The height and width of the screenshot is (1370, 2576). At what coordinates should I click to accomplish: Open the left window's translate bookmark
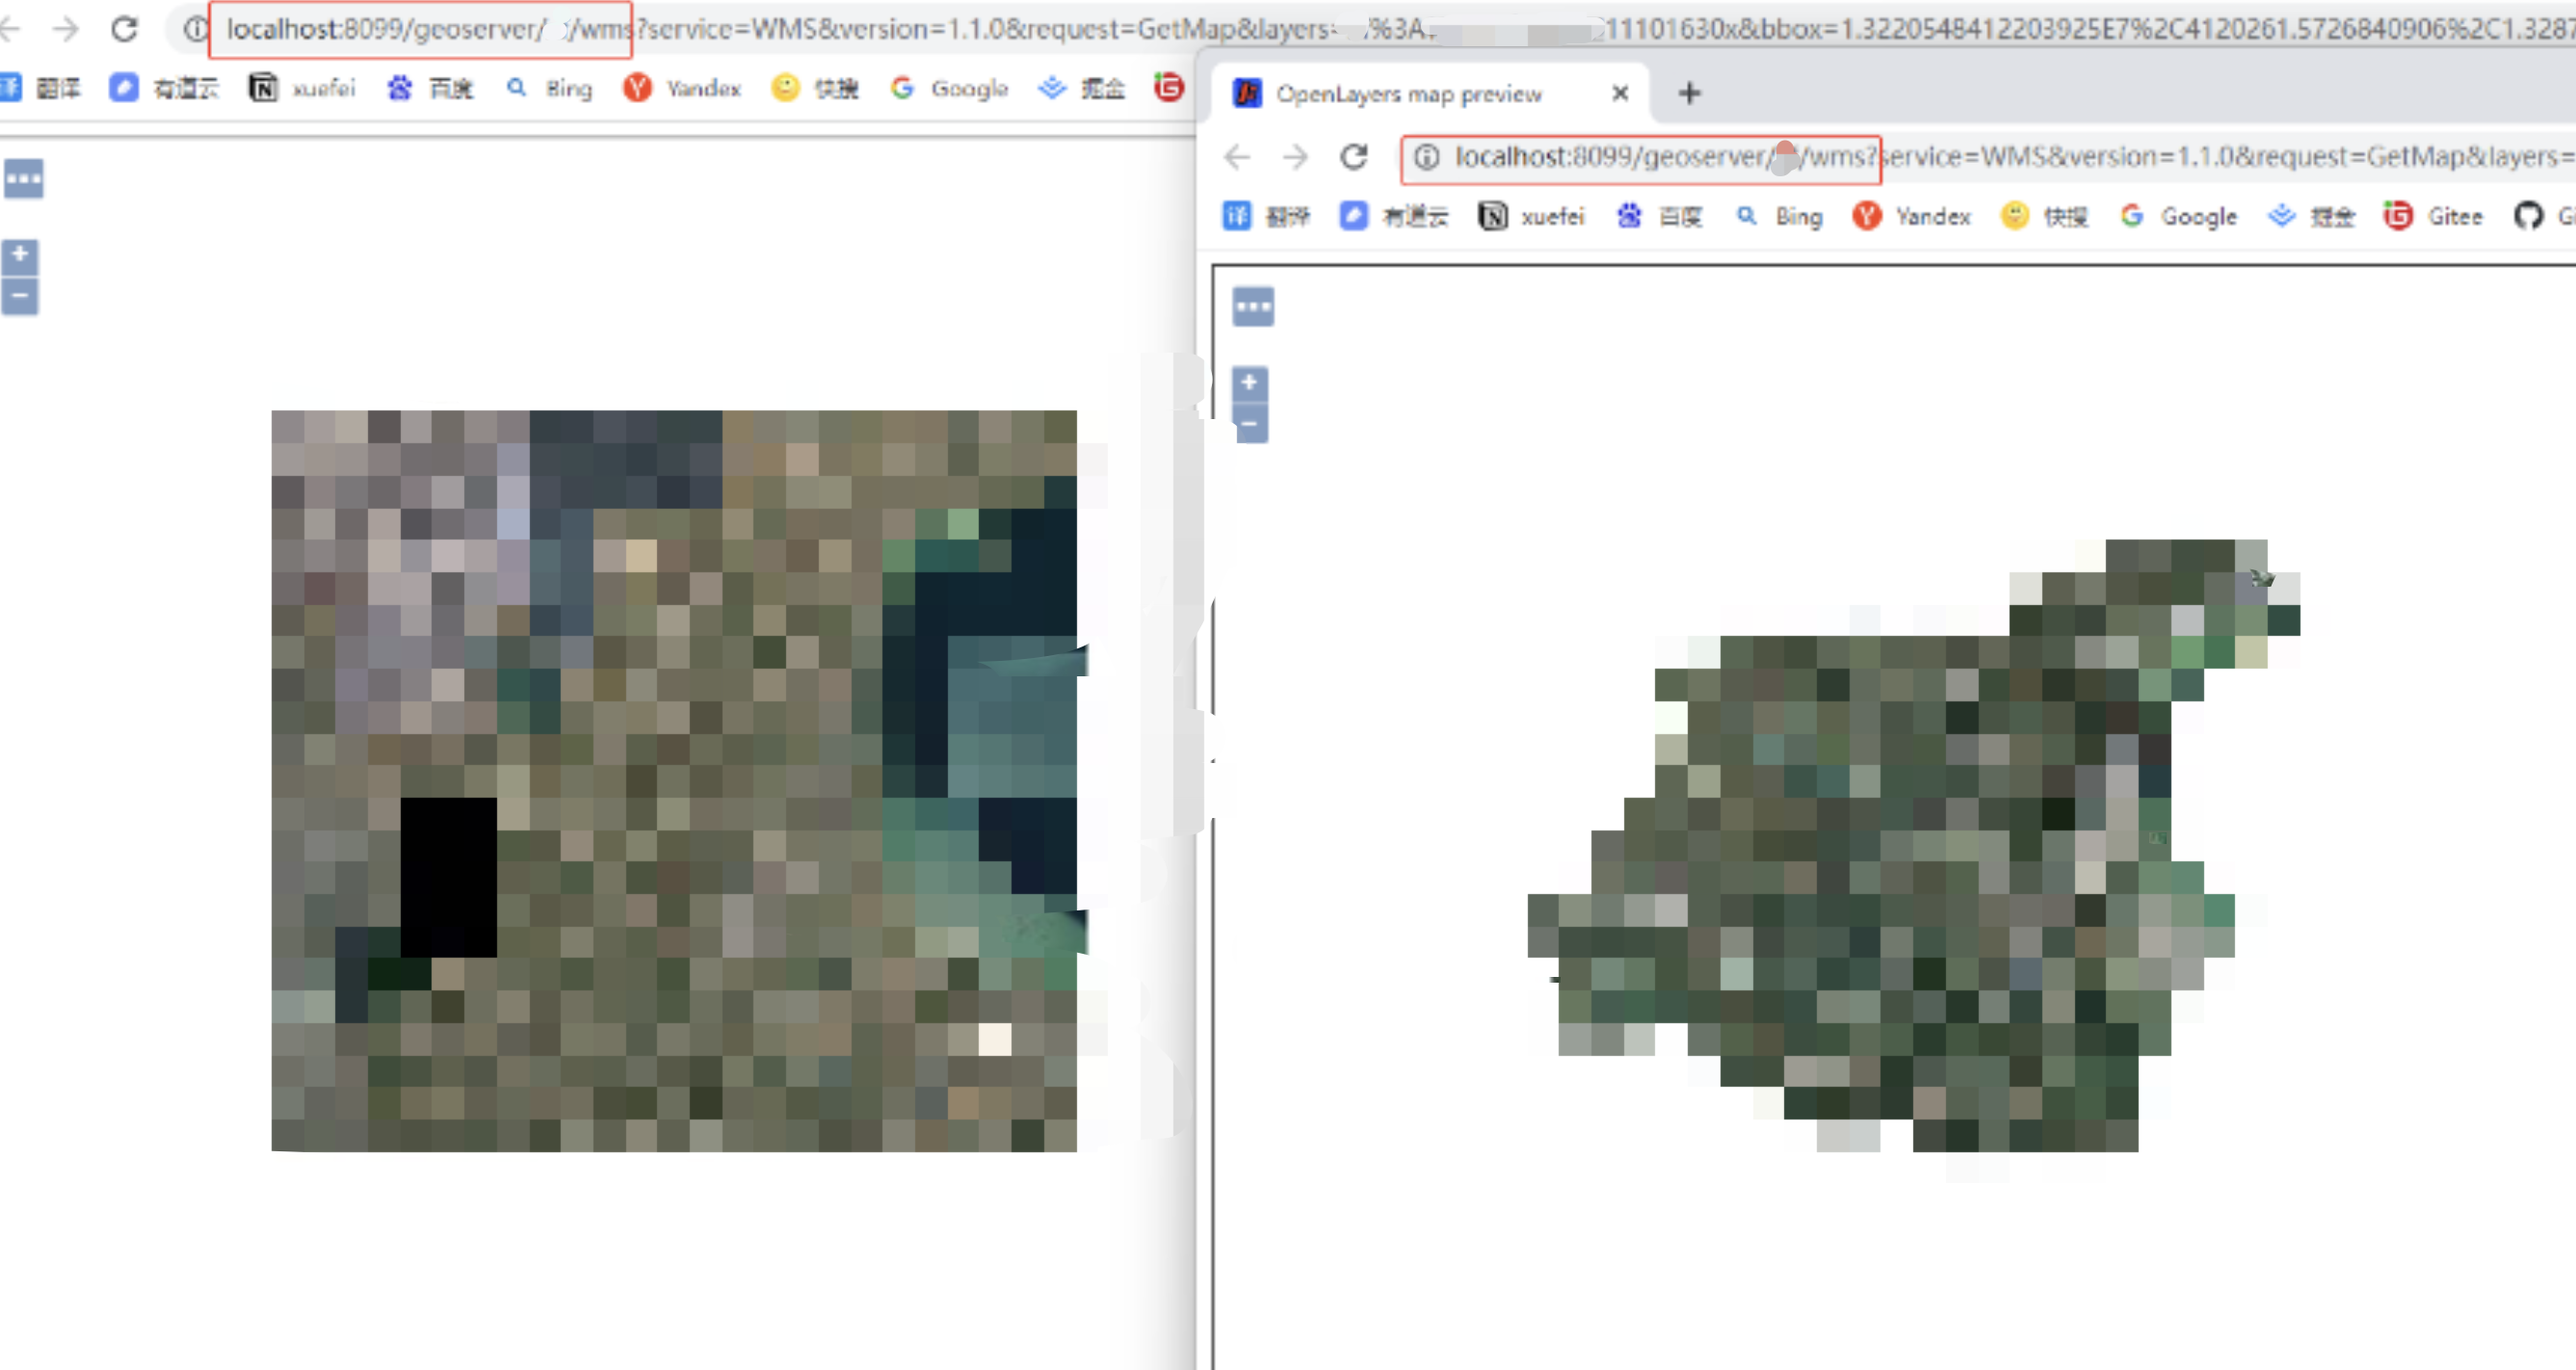point(42,88)
